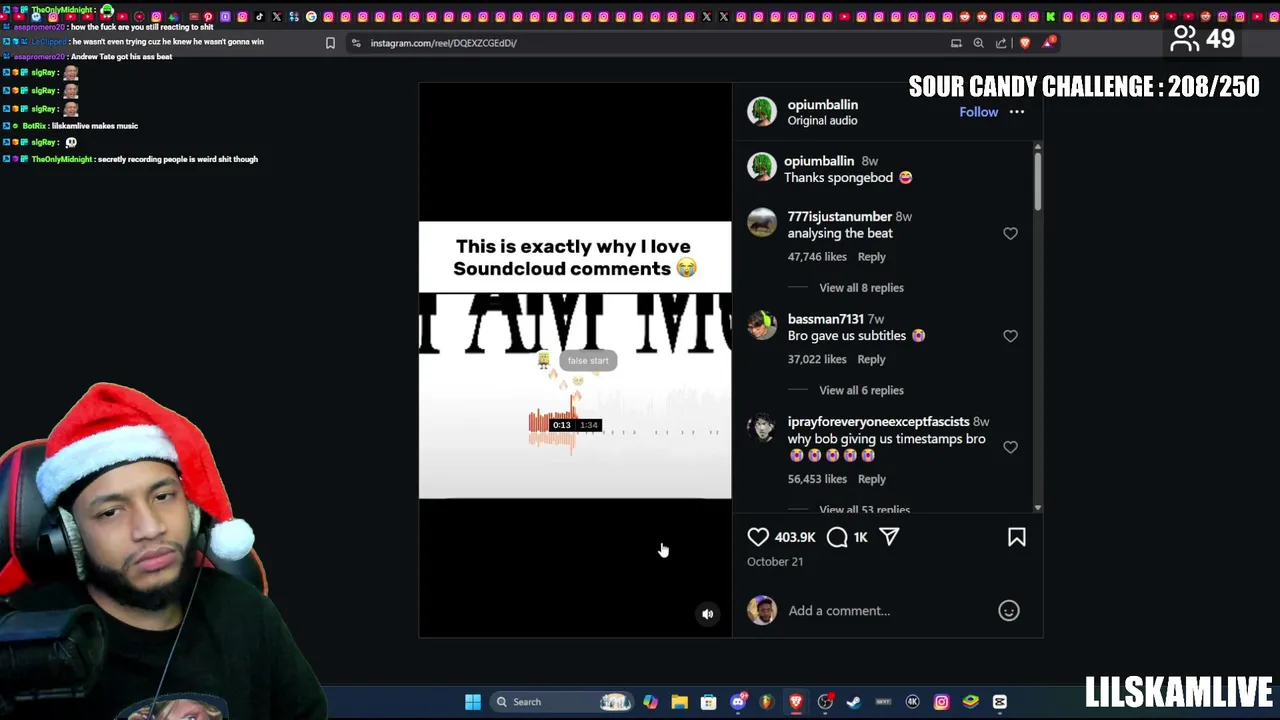
Task: Expand View all 53 replies
Action: pyautogui.click(x=864, y=510)
